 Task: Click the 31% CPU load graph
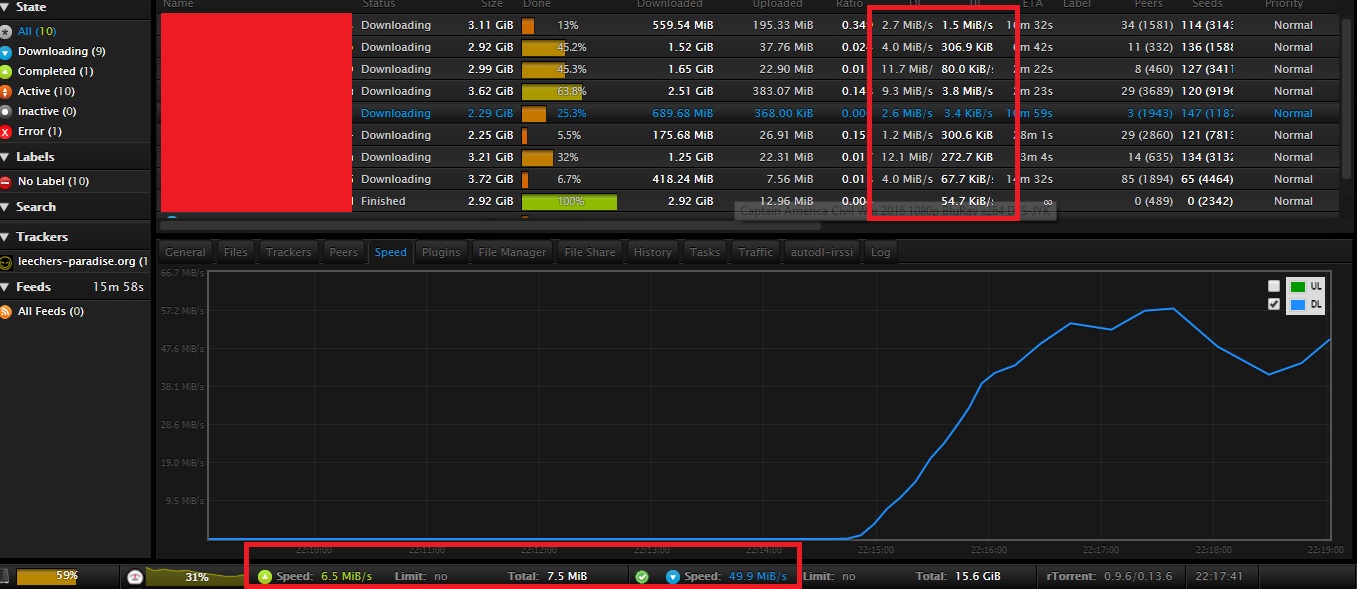pos(196,576)
